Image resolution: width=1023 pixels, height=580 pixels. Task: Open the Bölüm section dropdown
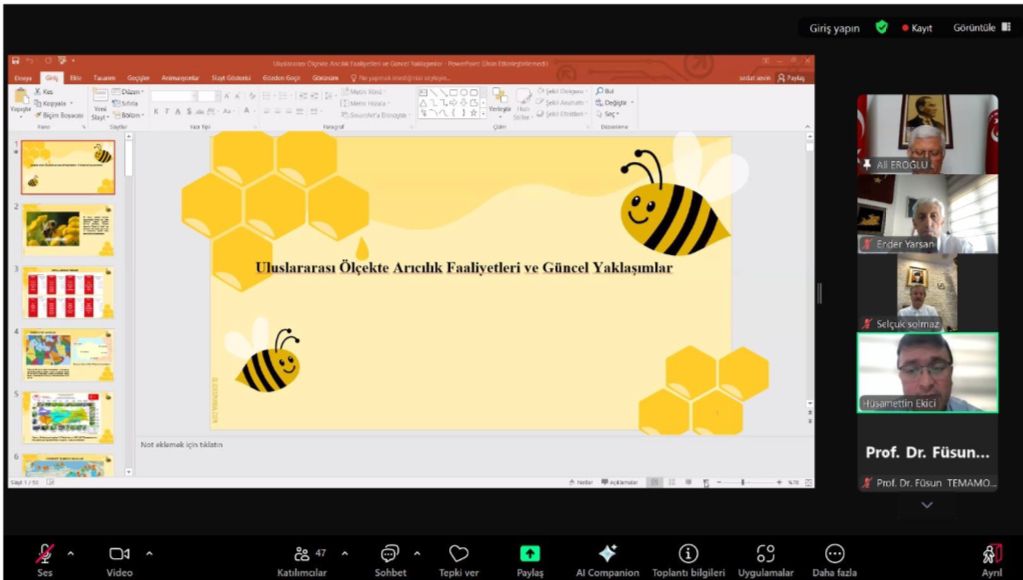(128, 115)
